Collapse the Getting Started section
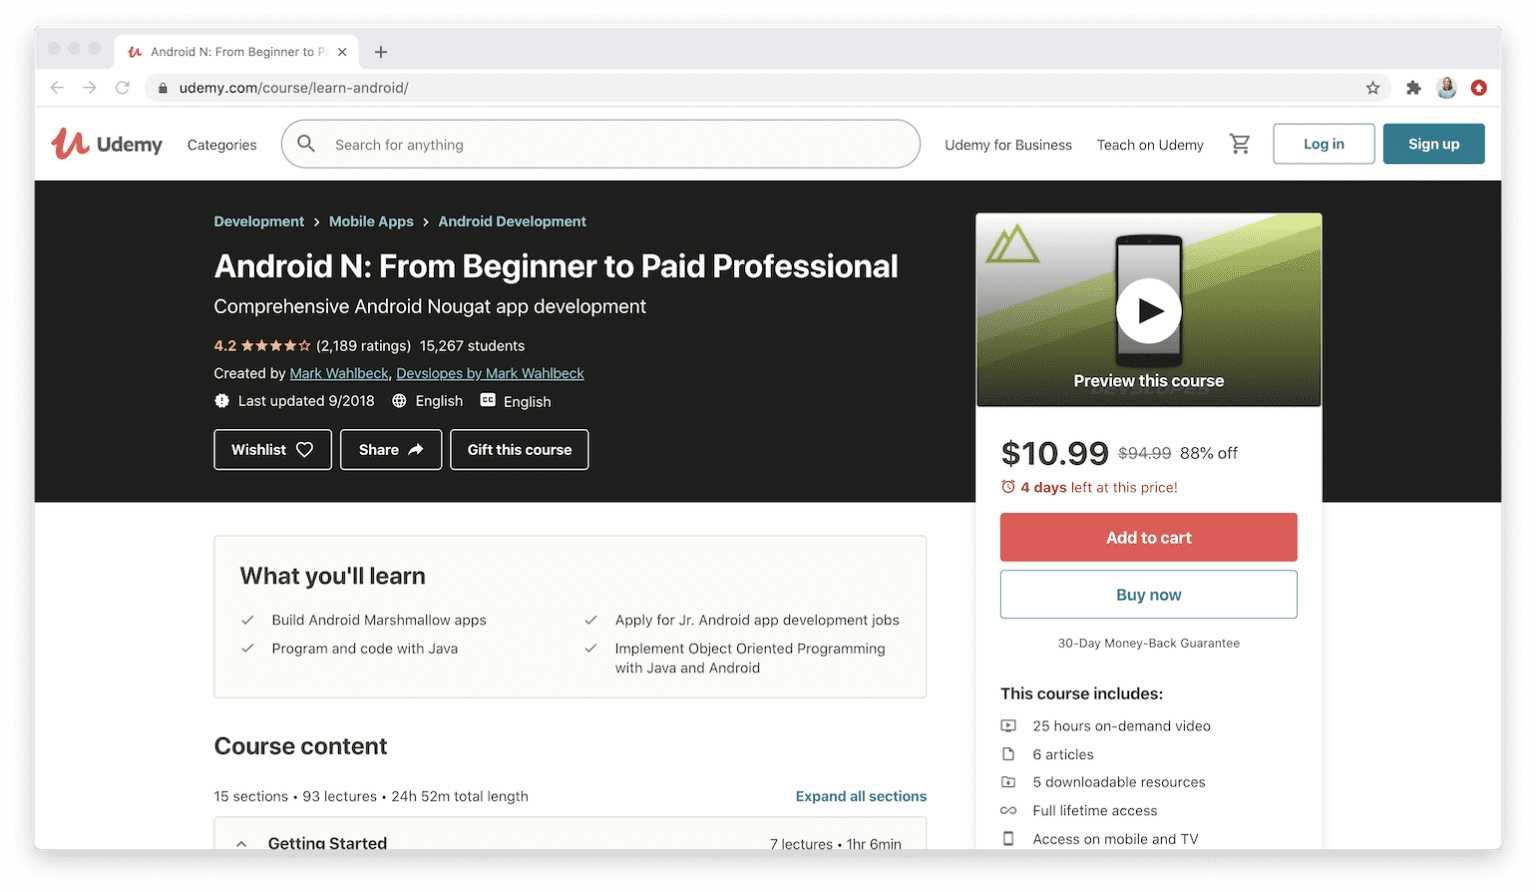 click(x=241, y=843)
